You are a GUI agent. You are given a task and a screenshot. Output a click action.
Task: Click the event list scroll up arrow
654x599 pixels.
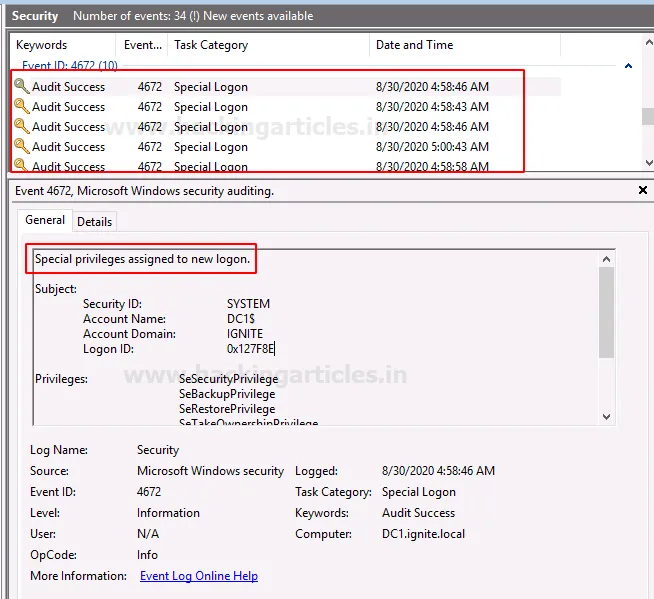coord(647,43)
